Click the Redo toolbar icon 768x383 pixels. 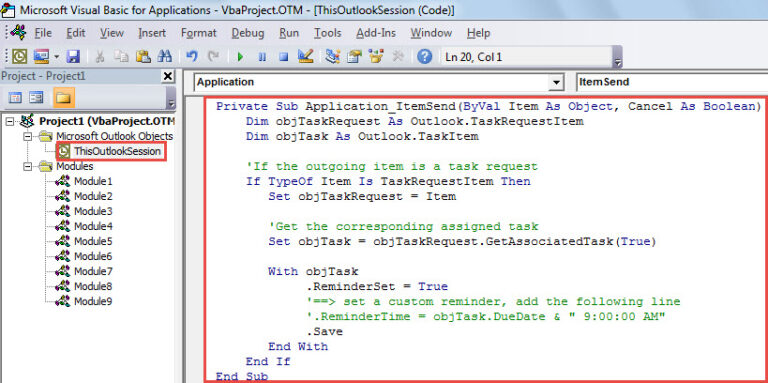click(213, 57)
